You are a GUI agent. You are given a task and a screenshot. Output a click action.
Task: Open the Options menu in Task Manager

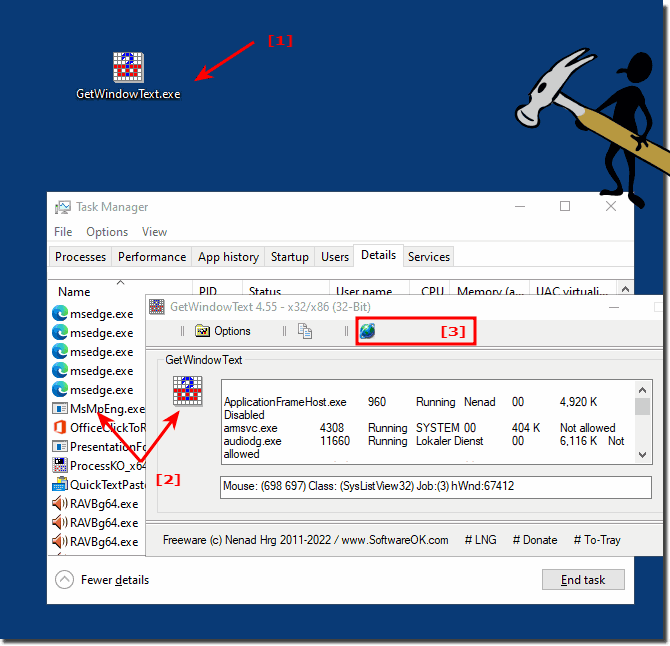click(x=107, y=232)
